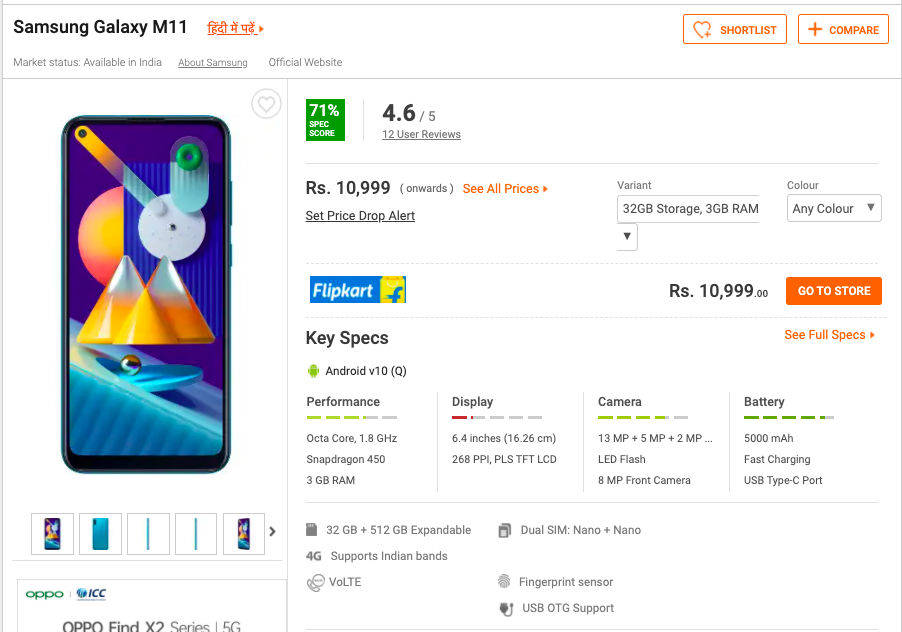Add phone to shortlist
The height and width of the screenshot is (632, 902).
coord(735,29)
